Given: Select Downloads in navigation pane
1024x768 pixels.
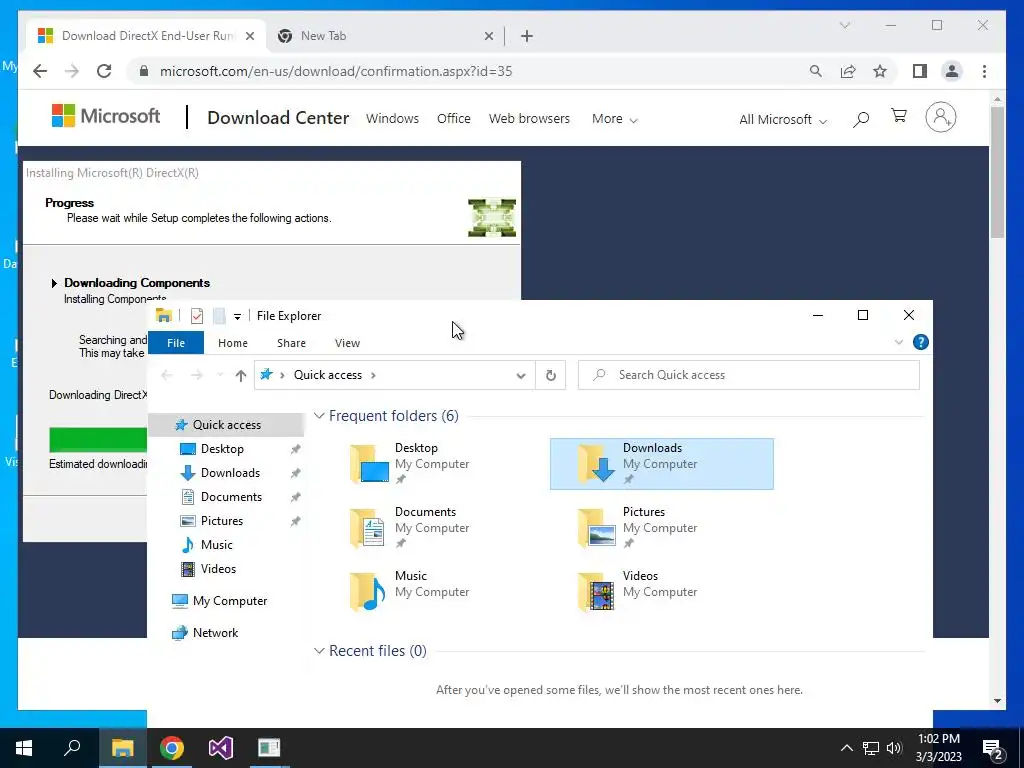Looking at the screenshot, I should [230, 473].
